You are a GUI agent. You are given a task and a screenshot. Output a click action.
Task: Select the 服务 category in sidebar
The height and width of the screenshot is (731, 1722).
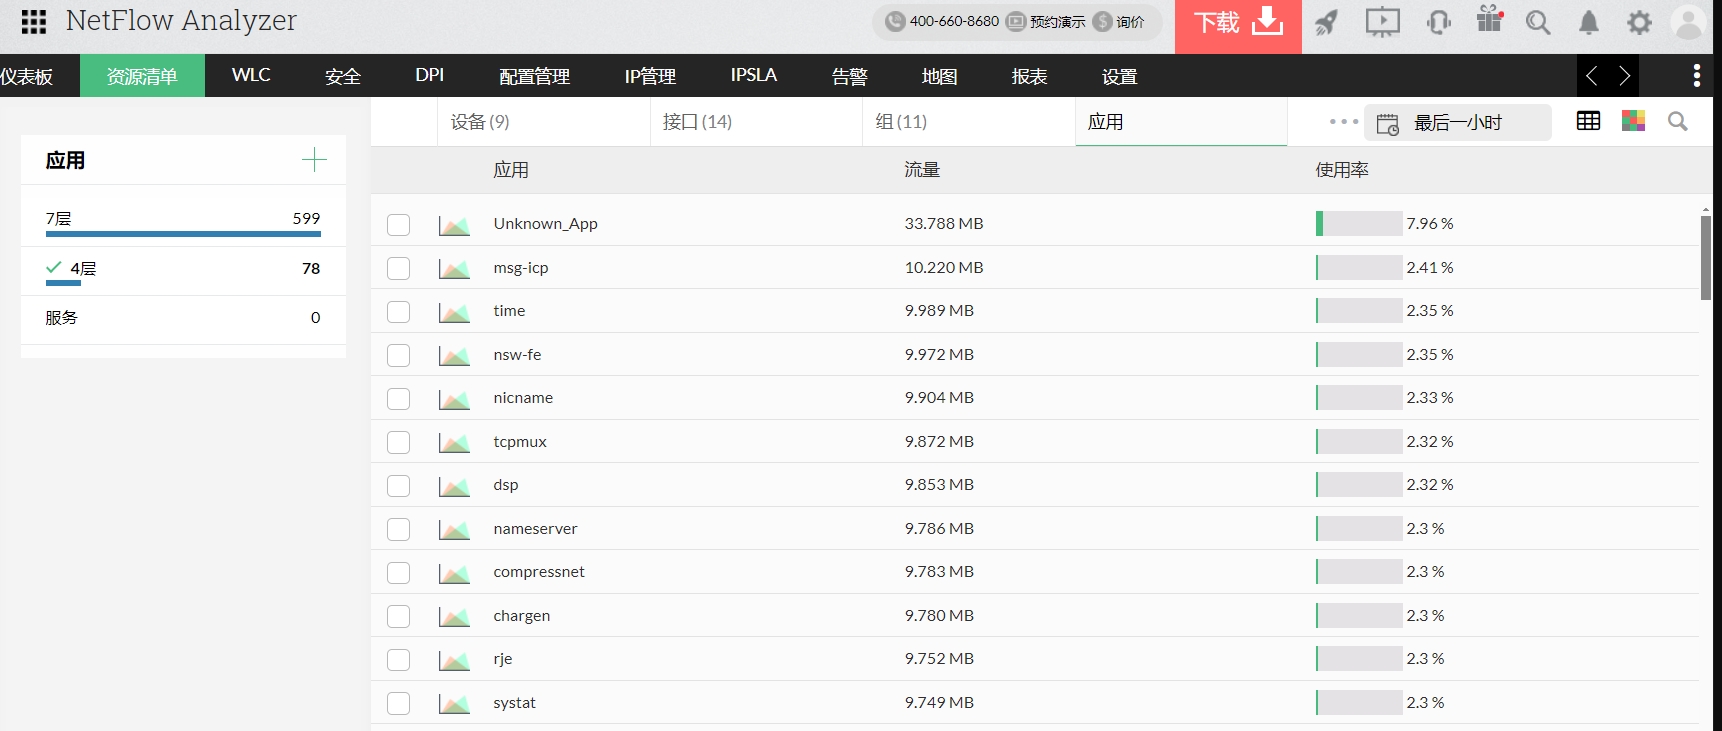[183, 318]
